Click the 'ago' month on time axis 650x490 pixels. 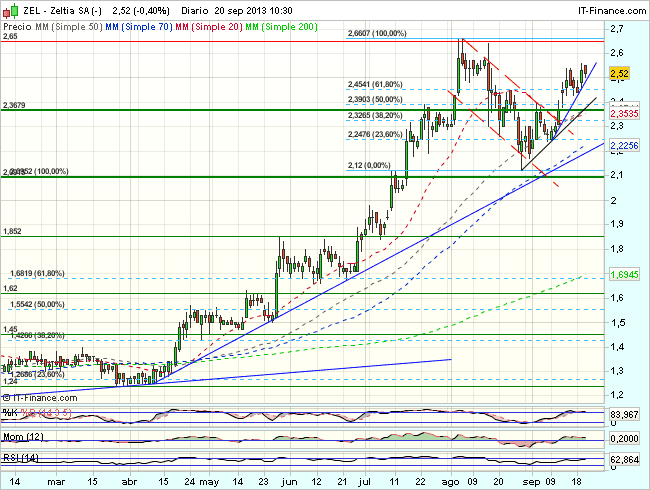point(451,482)
